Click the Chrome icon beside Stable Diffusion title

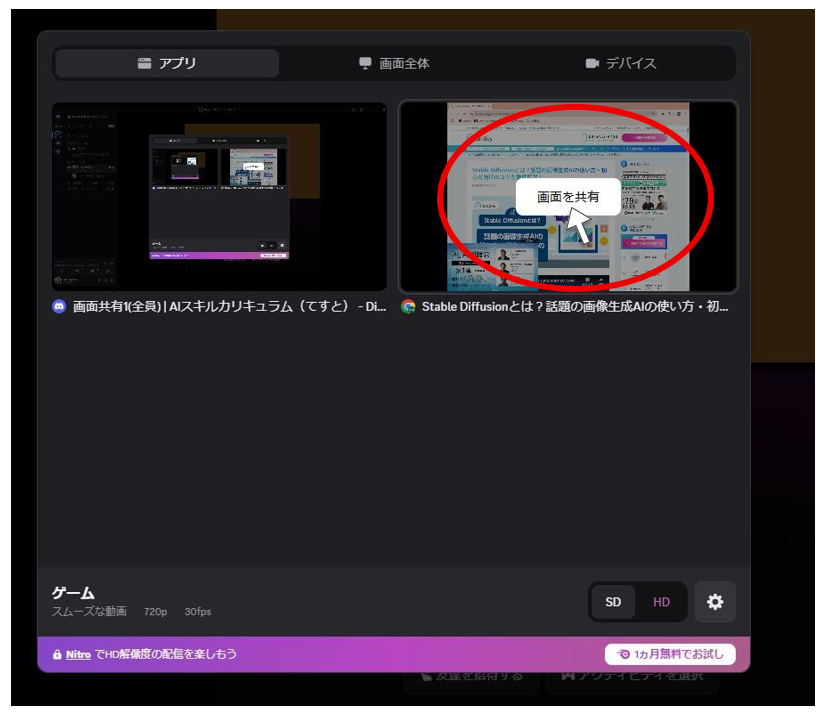(408, 307)
